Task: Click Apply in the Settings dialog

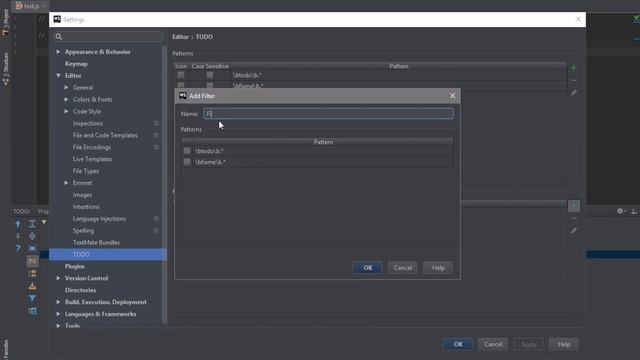Action: point(528,344)
